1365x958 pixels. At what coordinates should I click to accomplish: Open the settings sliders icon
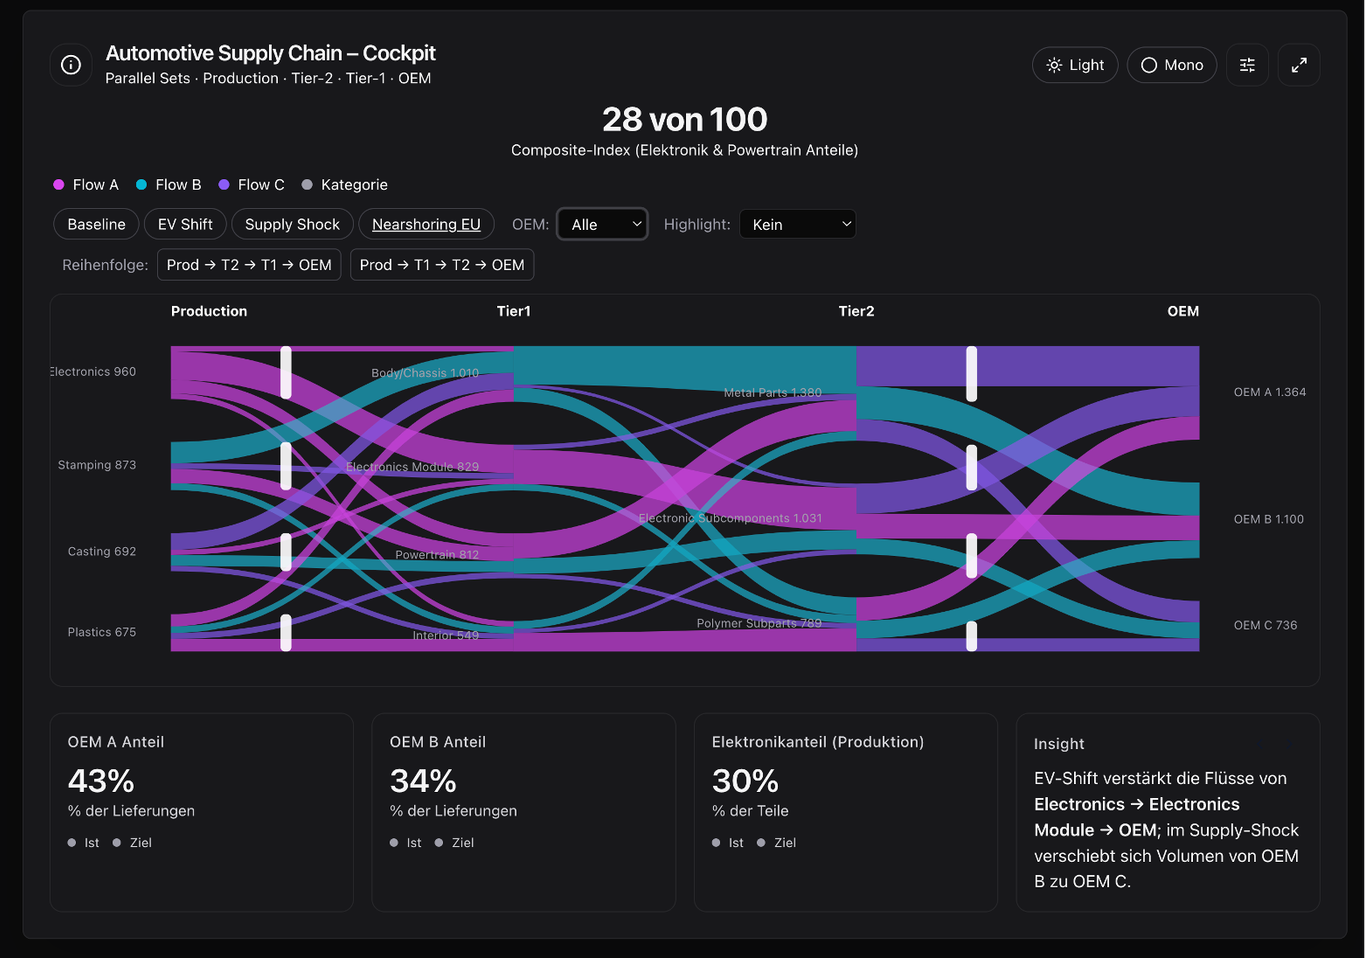(1247, 65)
